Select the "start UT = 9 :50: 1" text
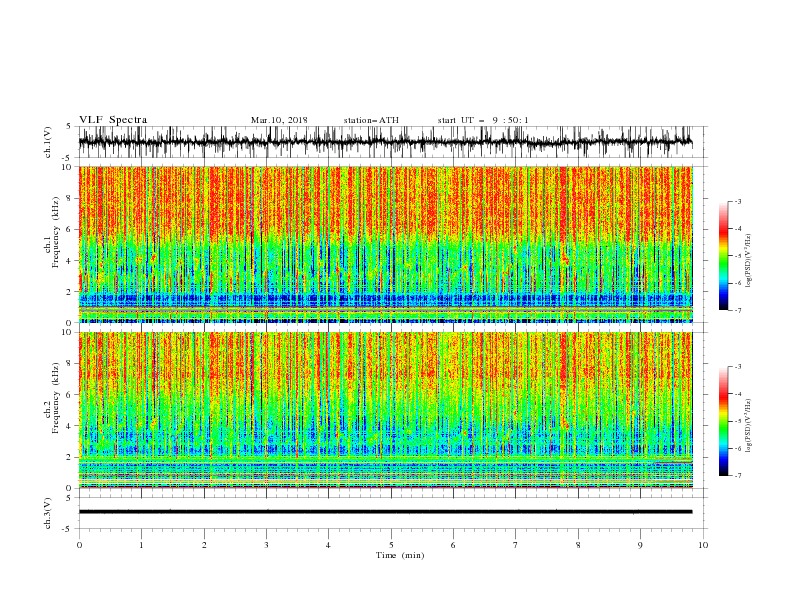Viewport: 792px width, 612px height. (483, 120)
